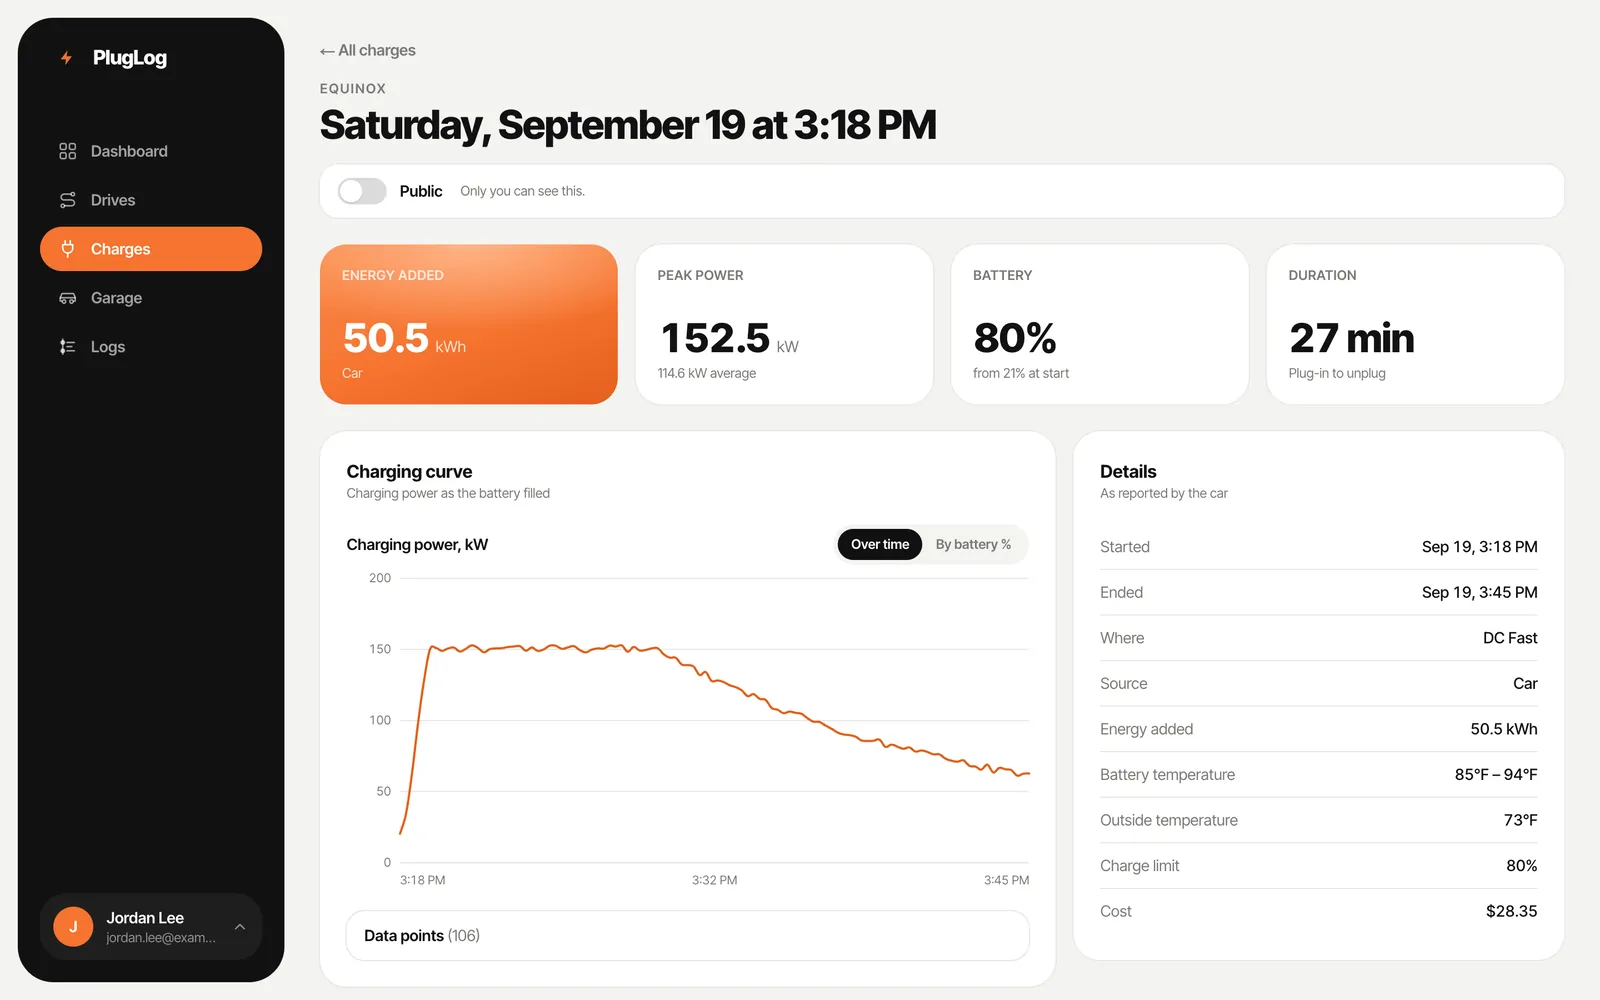Open the Logs page
The height and width of the screenshot is (1000, 1600).
151,347
